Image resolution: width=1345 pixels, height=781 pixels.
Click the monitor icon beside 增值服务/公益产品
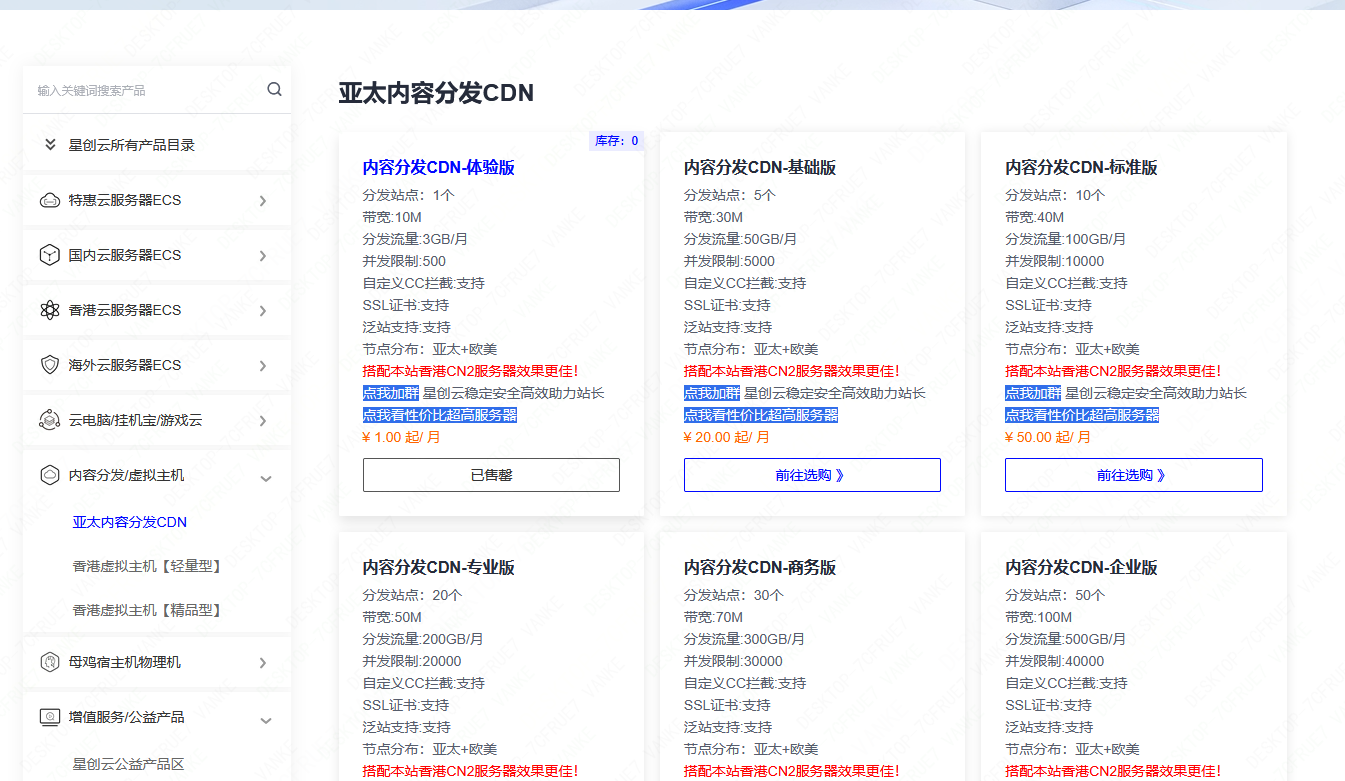(x=50, y=717)
